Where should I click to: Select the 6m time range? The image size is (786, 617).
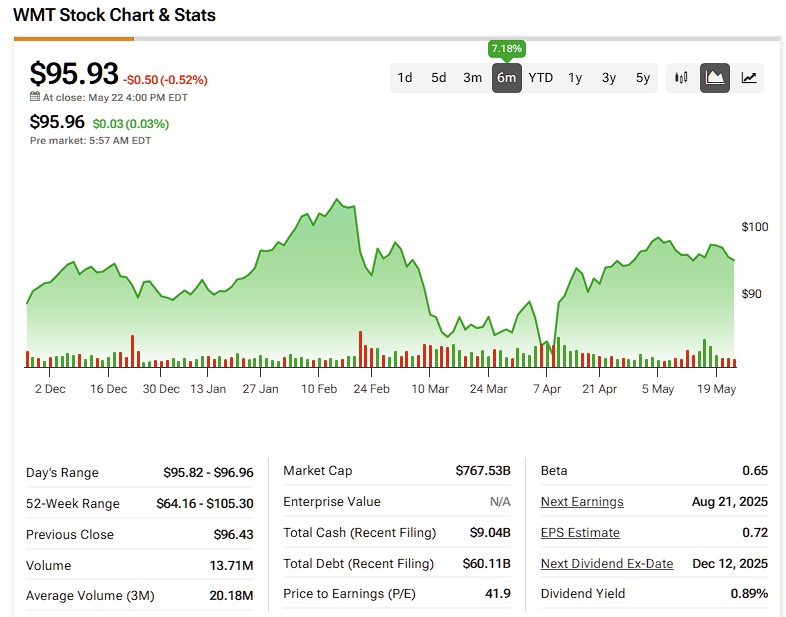coord(506,78)
